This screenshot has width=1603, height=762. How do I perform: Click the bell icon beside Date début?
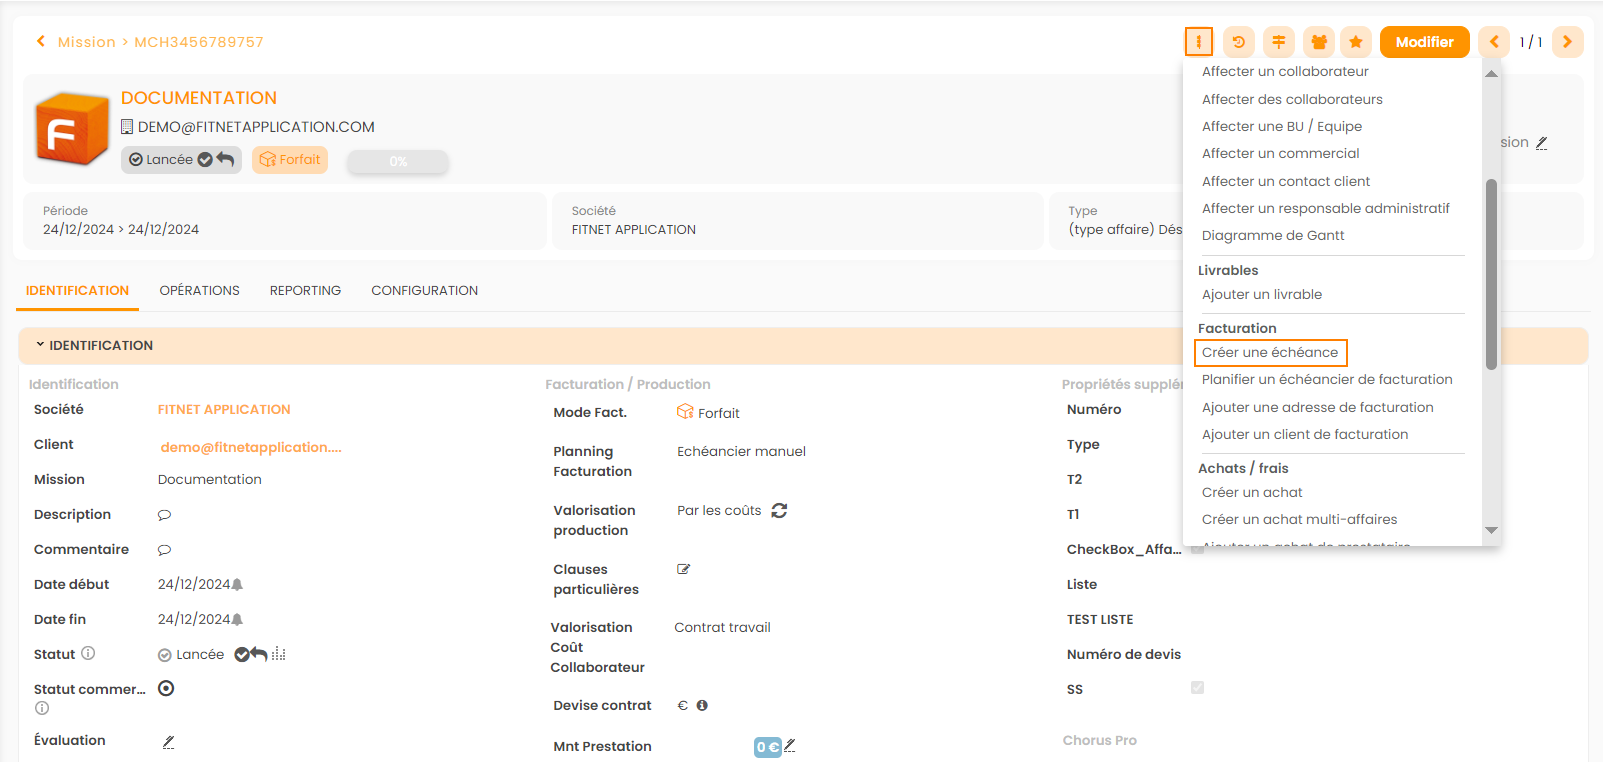(238, 585)
